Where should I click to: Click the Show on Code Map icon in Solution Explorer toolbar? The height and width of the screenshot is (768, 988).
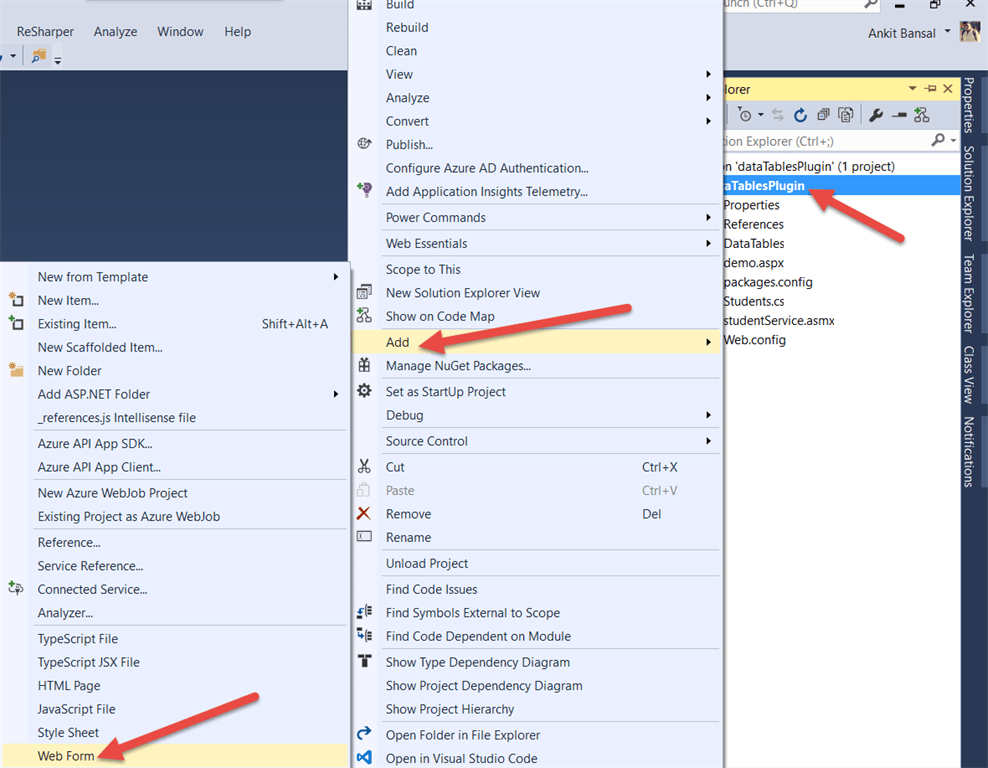921,114
